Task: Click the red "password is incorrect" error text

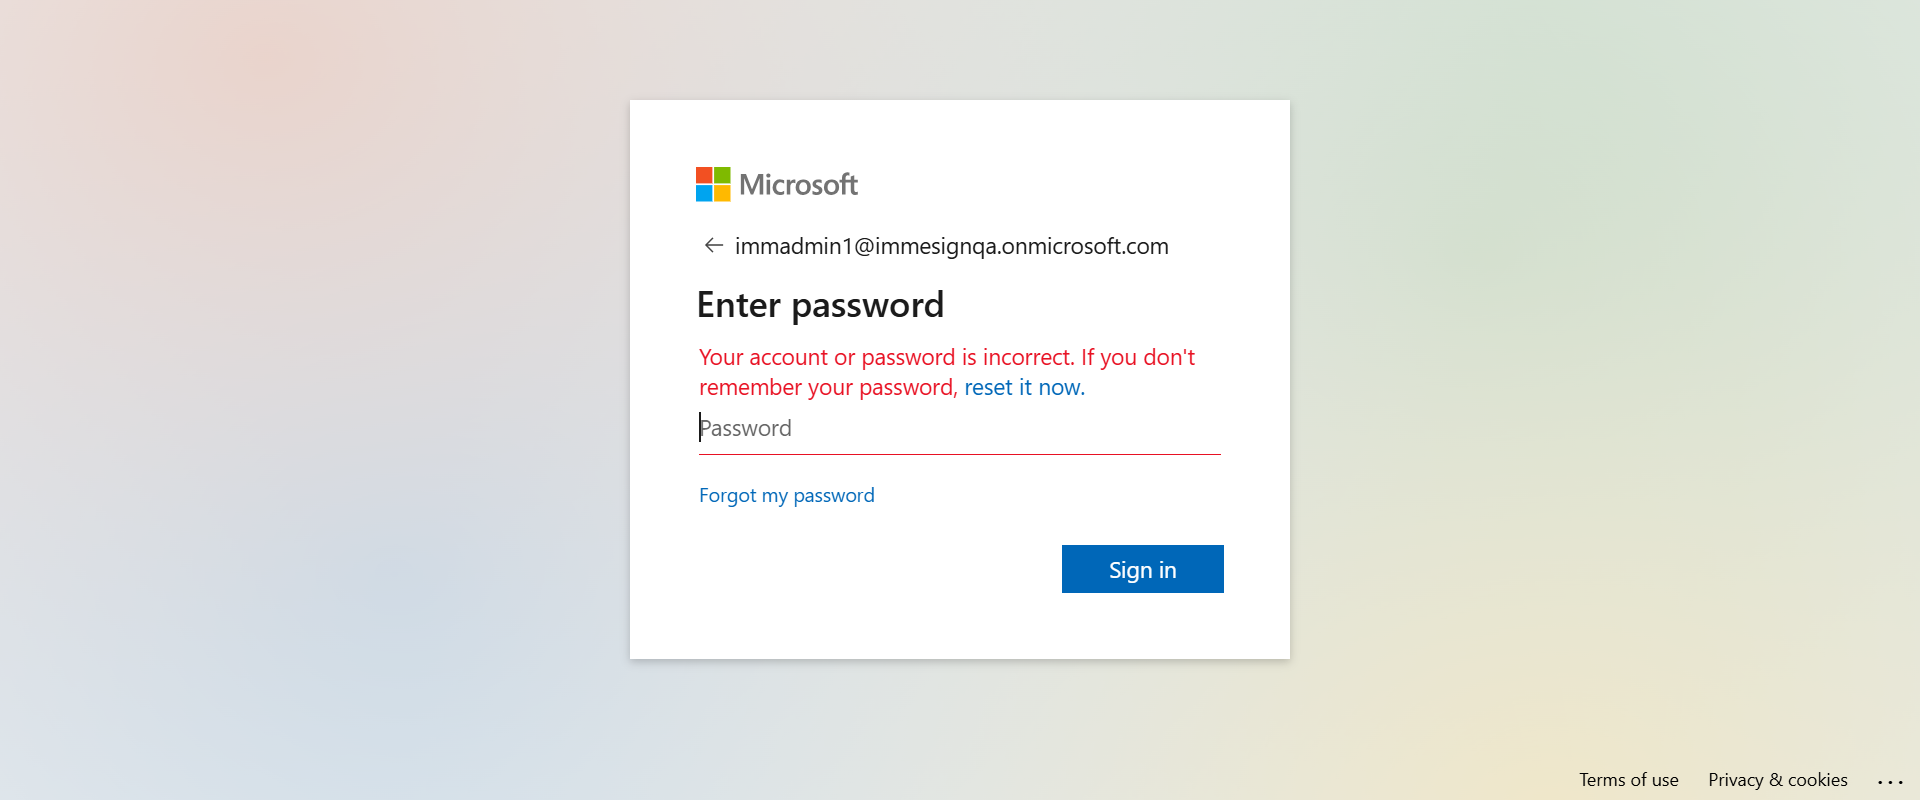Action: click(x=946, y=358)
